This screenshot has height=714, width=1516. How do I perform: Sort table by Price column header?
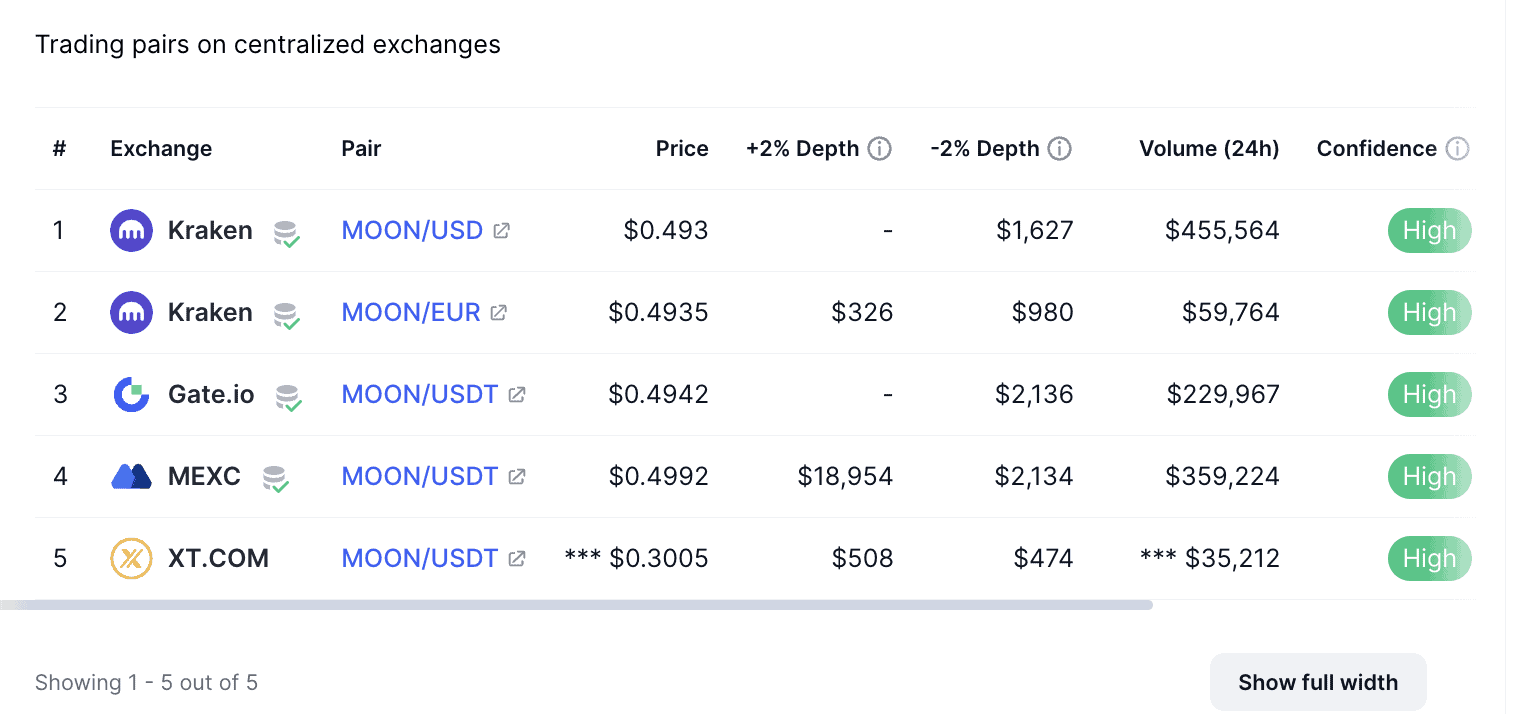click(682, 149)
